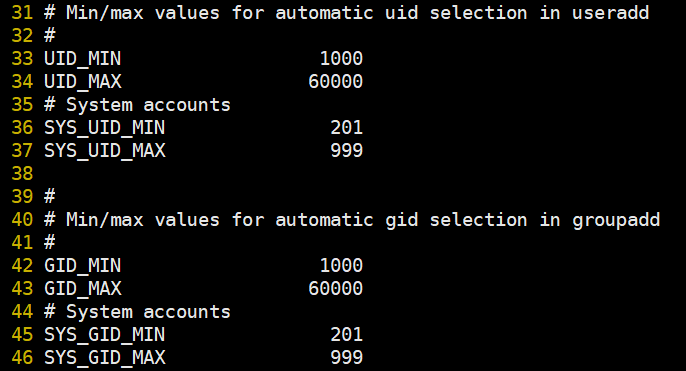Click the GID_MIN keyword

[x=83, y=266]
